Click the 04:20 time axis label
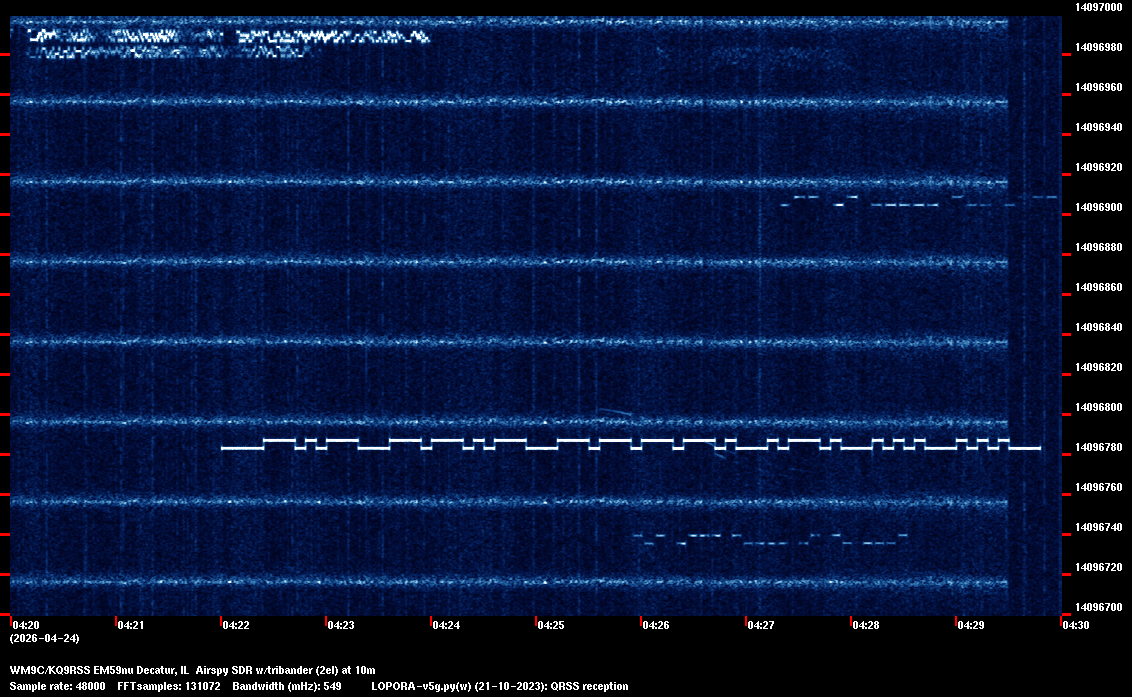Image resolution: width=1132 pixels, height=697 pixels. [x=24, y=626]
